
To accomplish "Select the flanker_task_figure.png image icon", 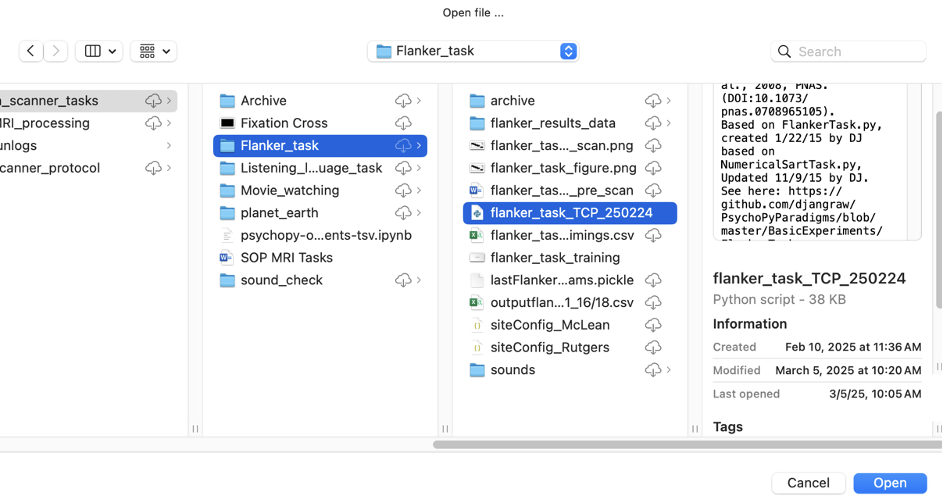I will point(477,168).
